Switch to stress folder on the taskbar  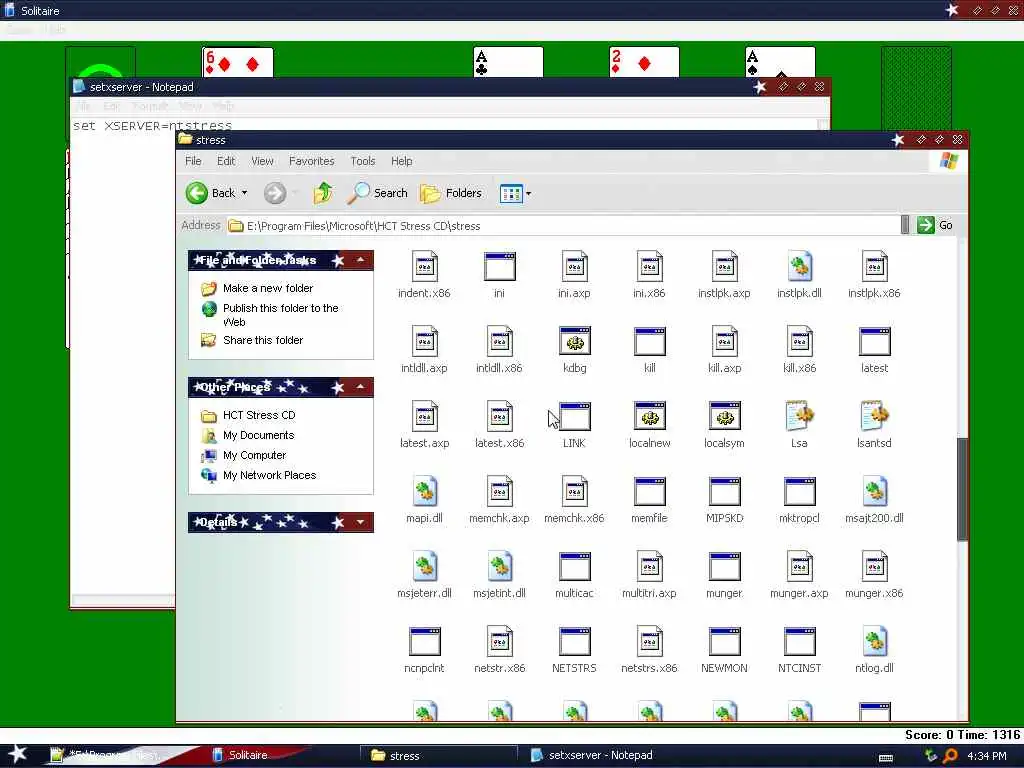tap(438, 755)
